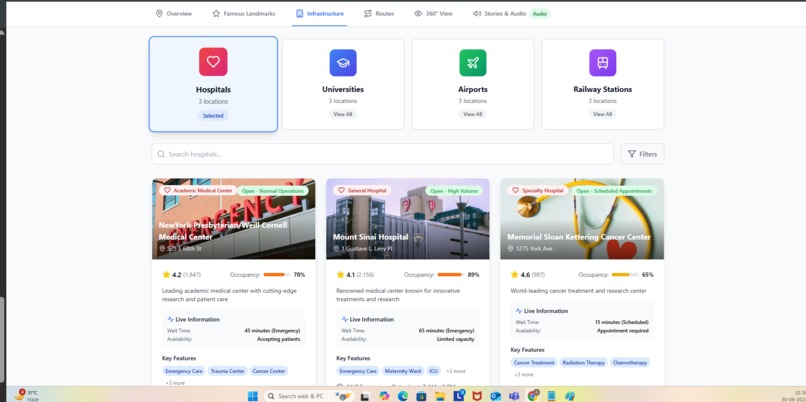Click the Airports airplane icon
Screen dimensions: 806x402
[x=472, y=63]
